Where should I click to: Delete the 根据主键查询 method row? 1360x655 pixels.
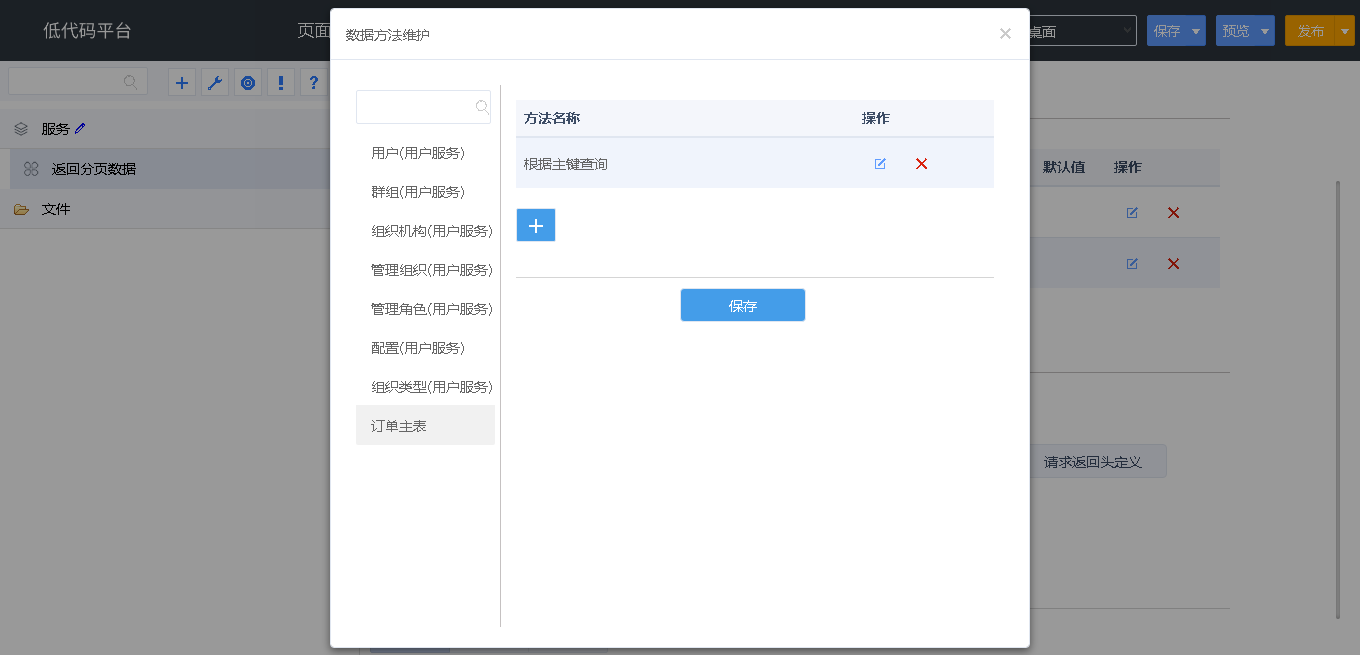[921, 164]
